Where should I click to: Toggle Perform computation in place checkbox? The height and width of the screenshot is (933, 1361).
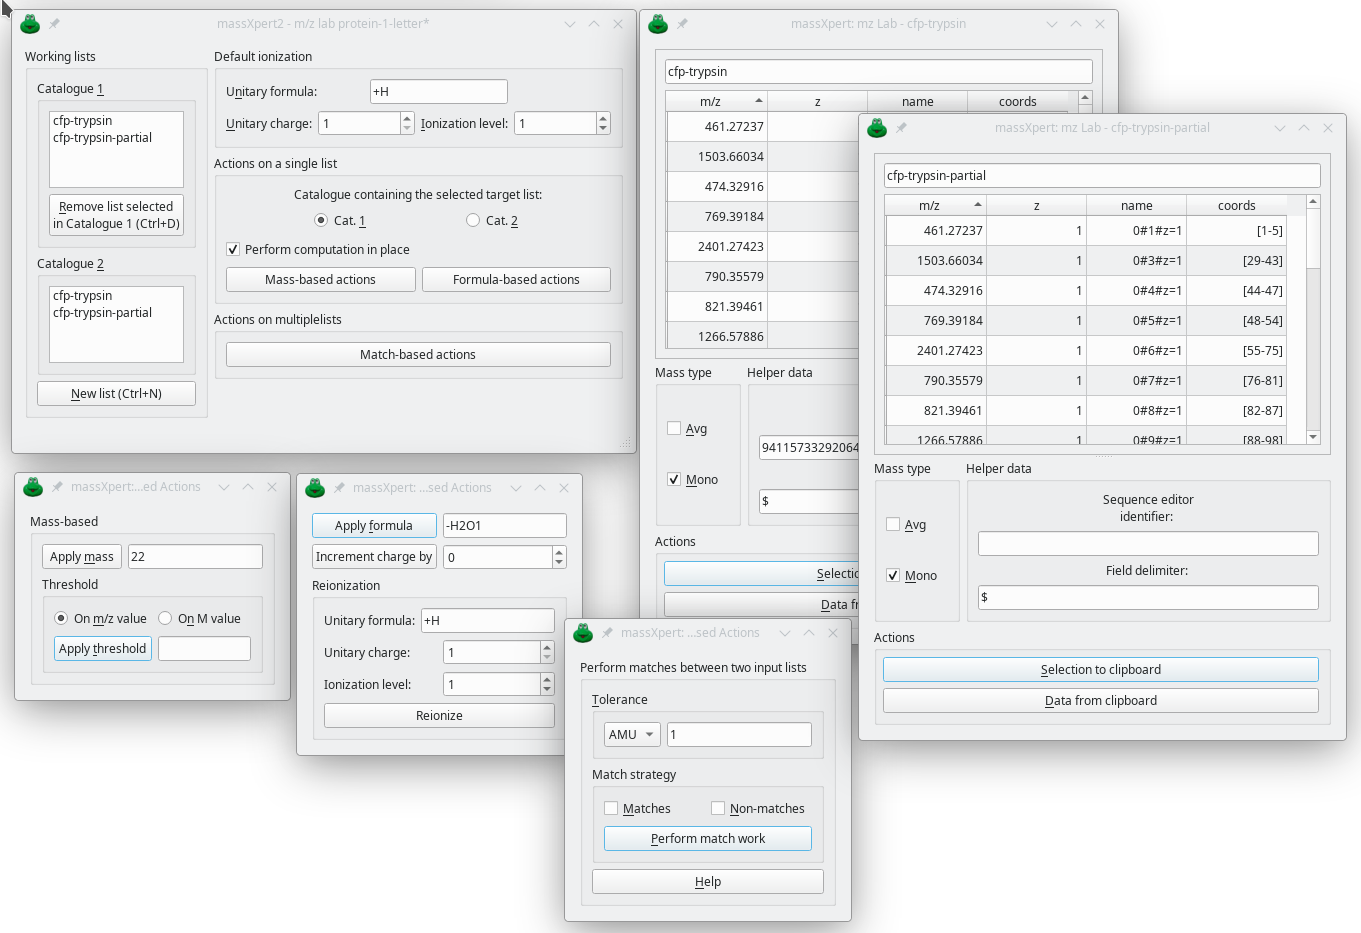[233, 249]
